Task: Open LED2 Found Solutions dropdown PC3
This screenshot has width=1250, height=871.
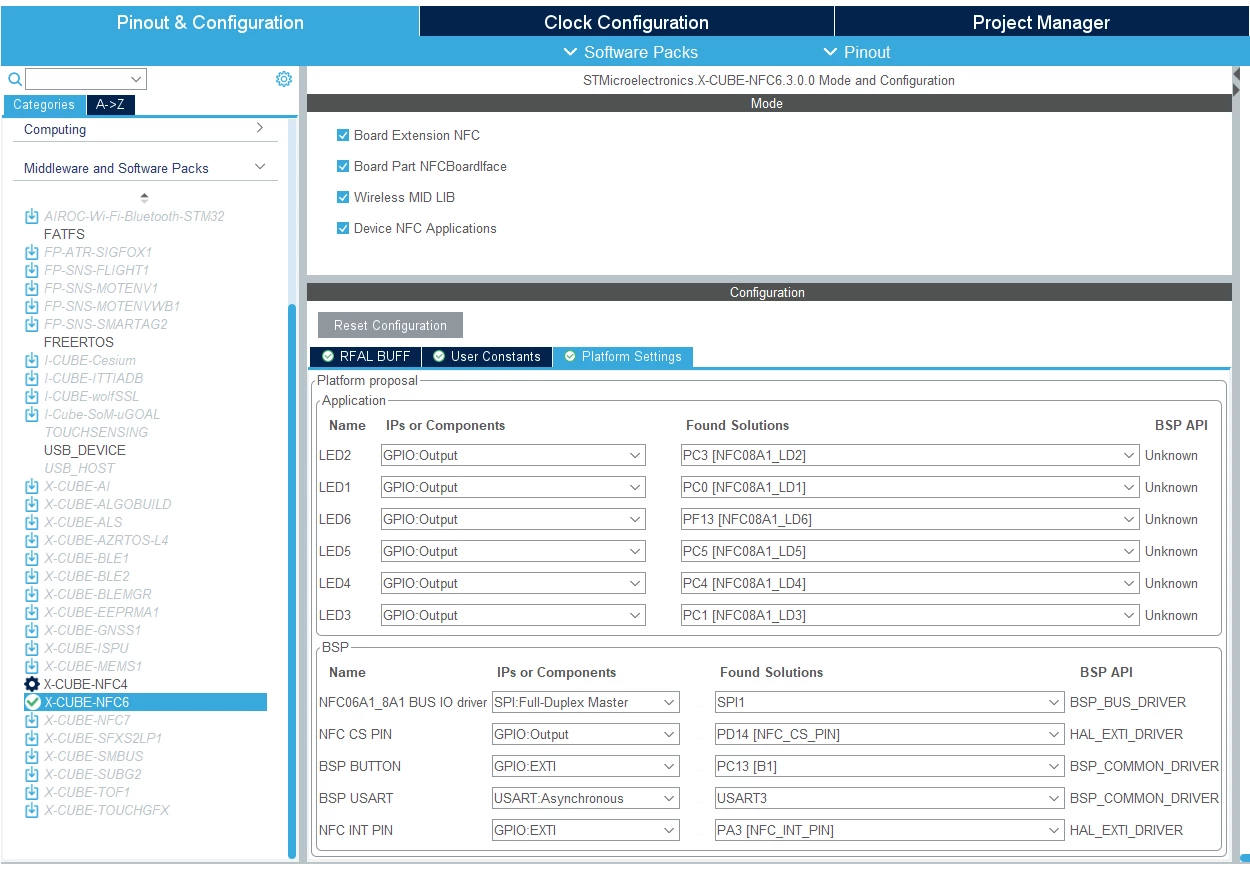Action: tap(910, 455)
